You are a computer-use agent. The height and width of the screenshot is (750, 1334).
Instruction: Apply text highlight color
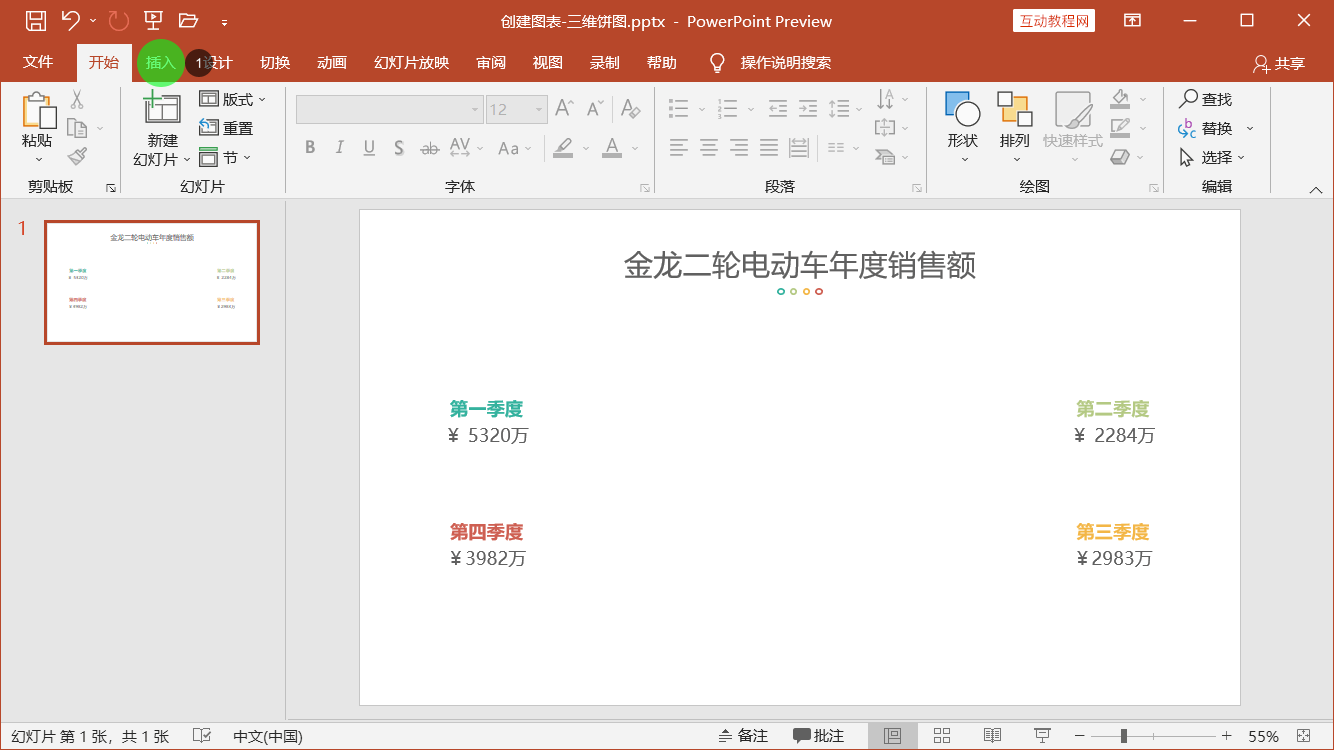[563, 148]
